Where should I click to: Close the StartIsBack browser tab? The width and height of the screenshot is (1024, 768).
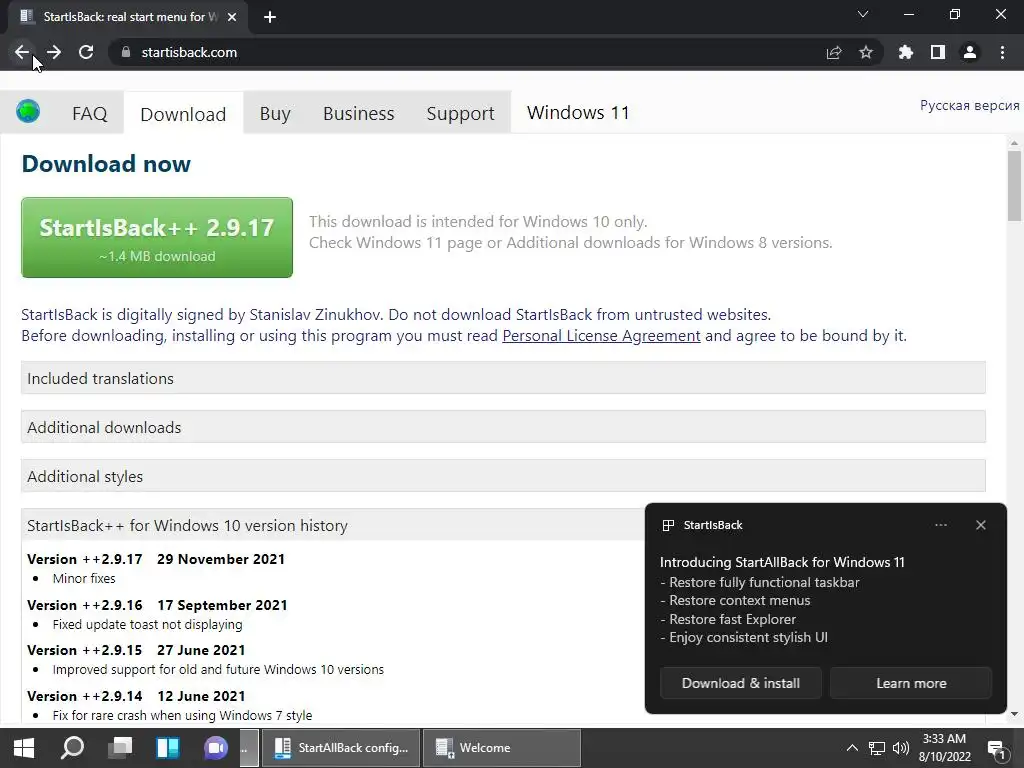click(232, 17)
